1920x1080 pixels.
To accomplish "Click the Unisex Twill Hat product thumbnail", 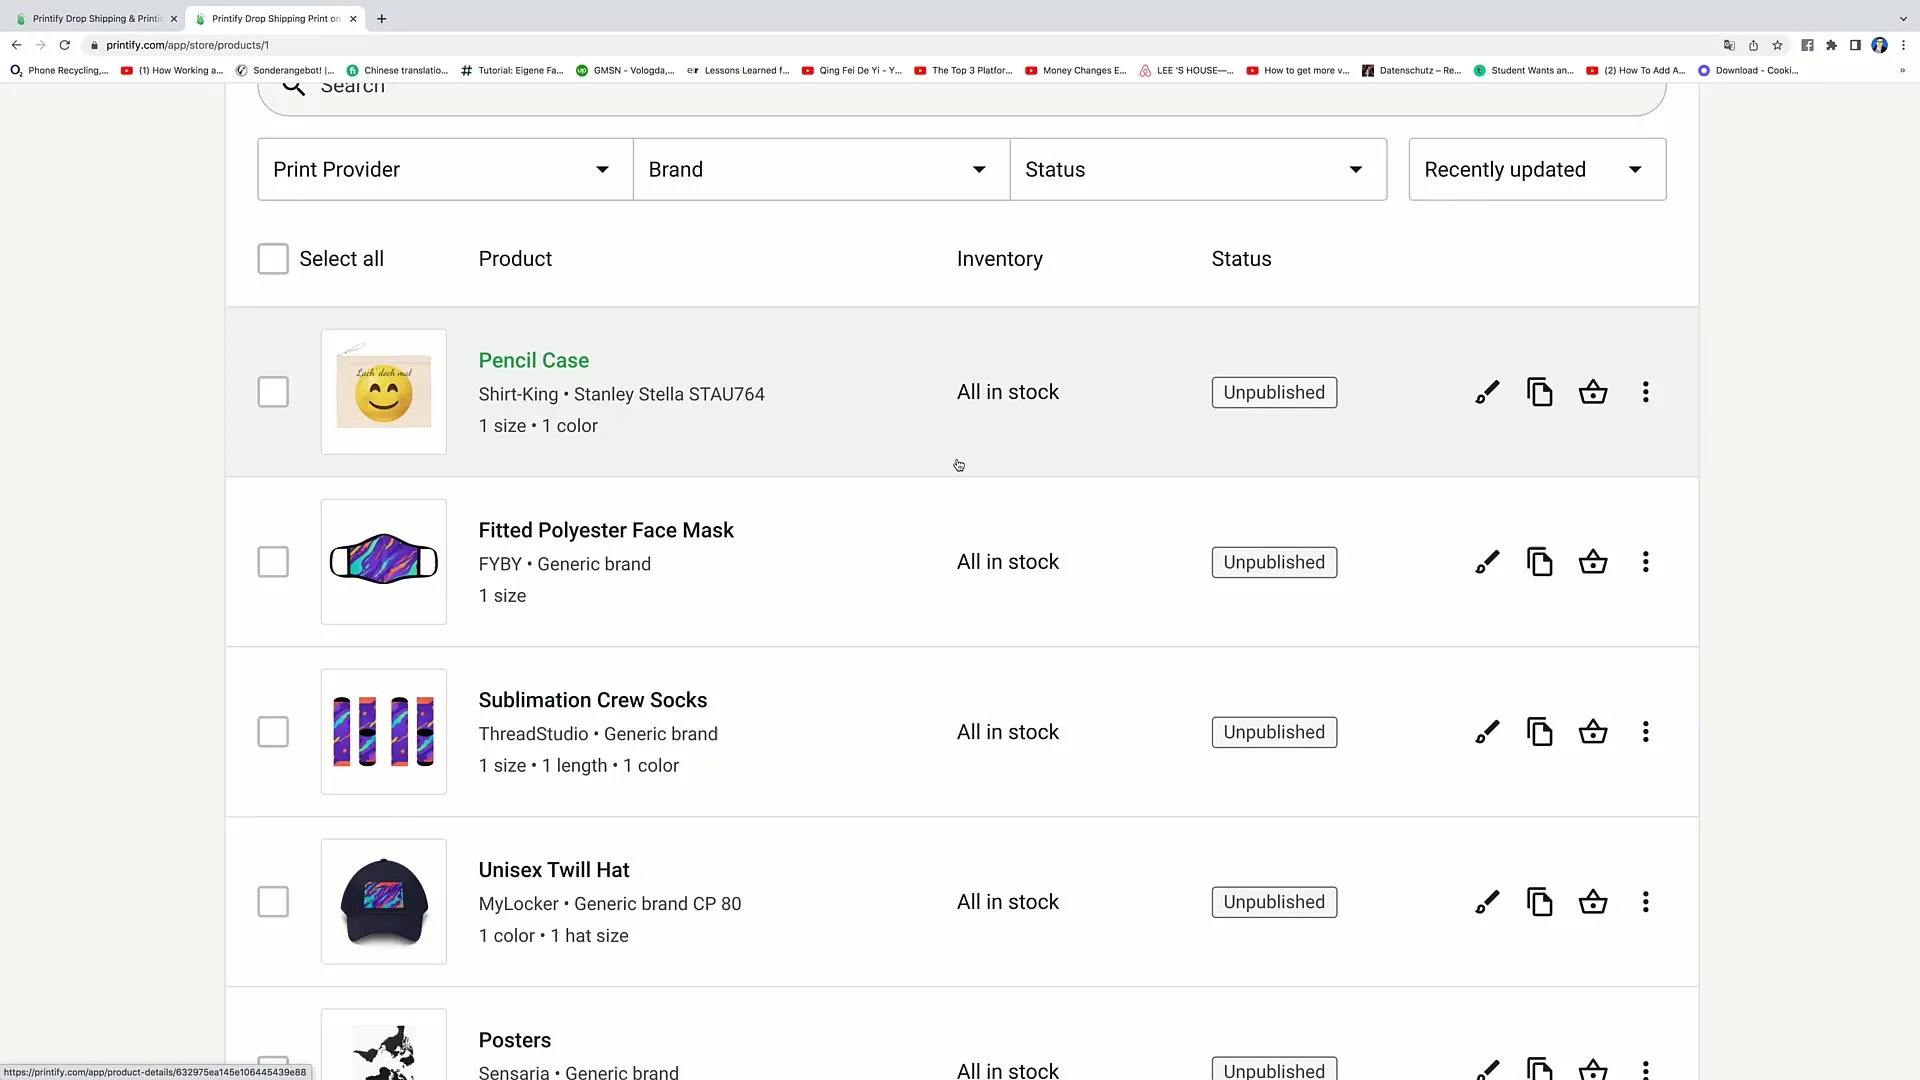I will [382, 902].
